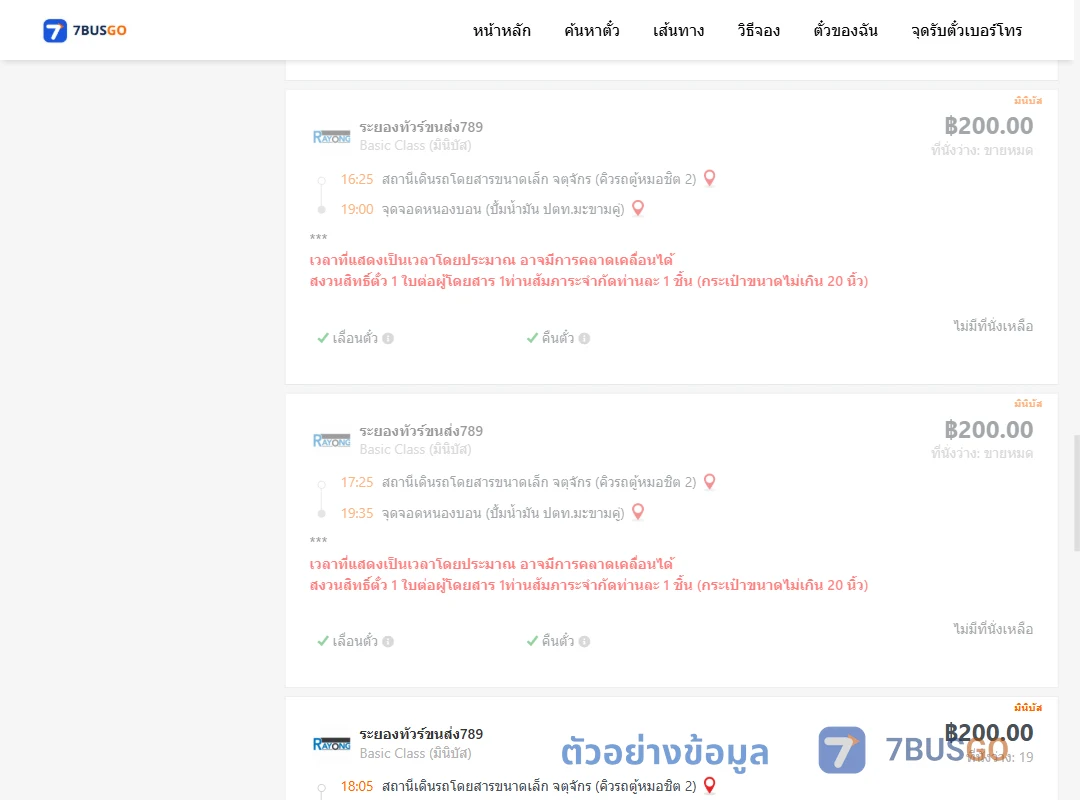Click the info icon beside คืนตั๋ว in 16:25 trip

[584, 338]
